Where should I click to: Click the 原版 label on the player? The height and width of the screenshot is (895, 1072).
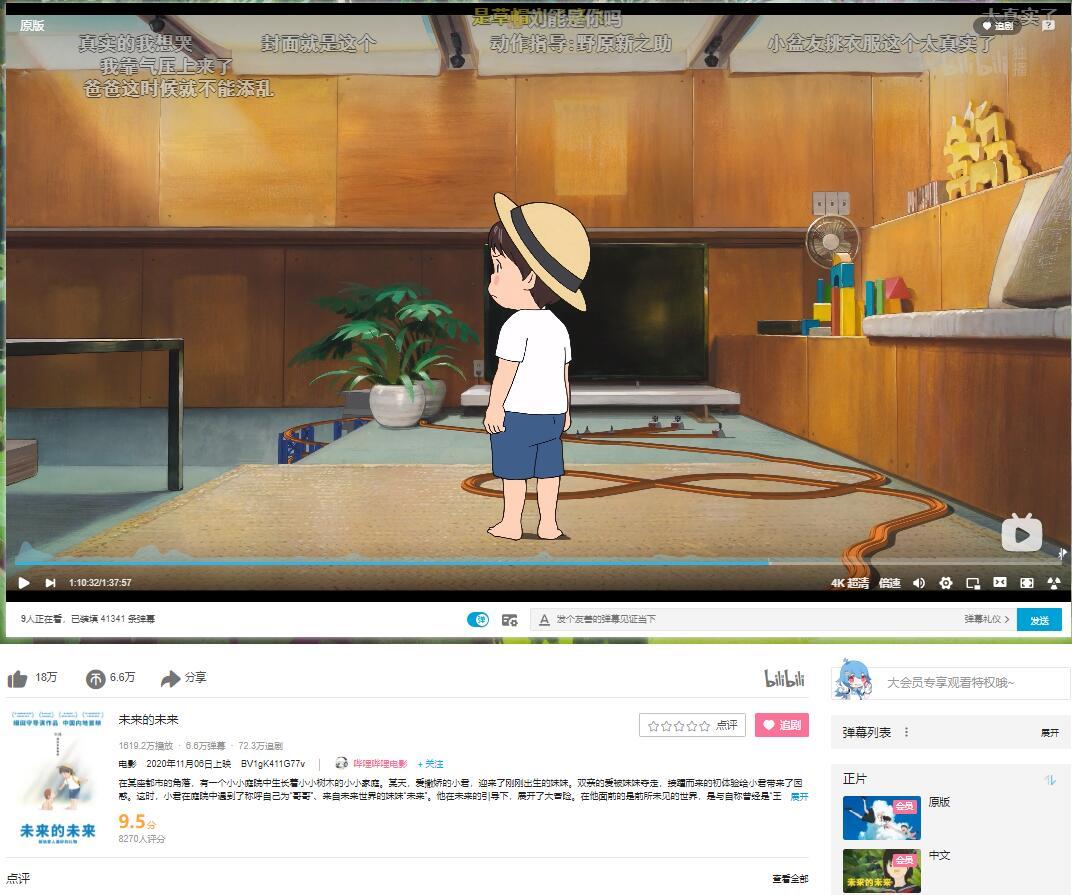(31, 25)
